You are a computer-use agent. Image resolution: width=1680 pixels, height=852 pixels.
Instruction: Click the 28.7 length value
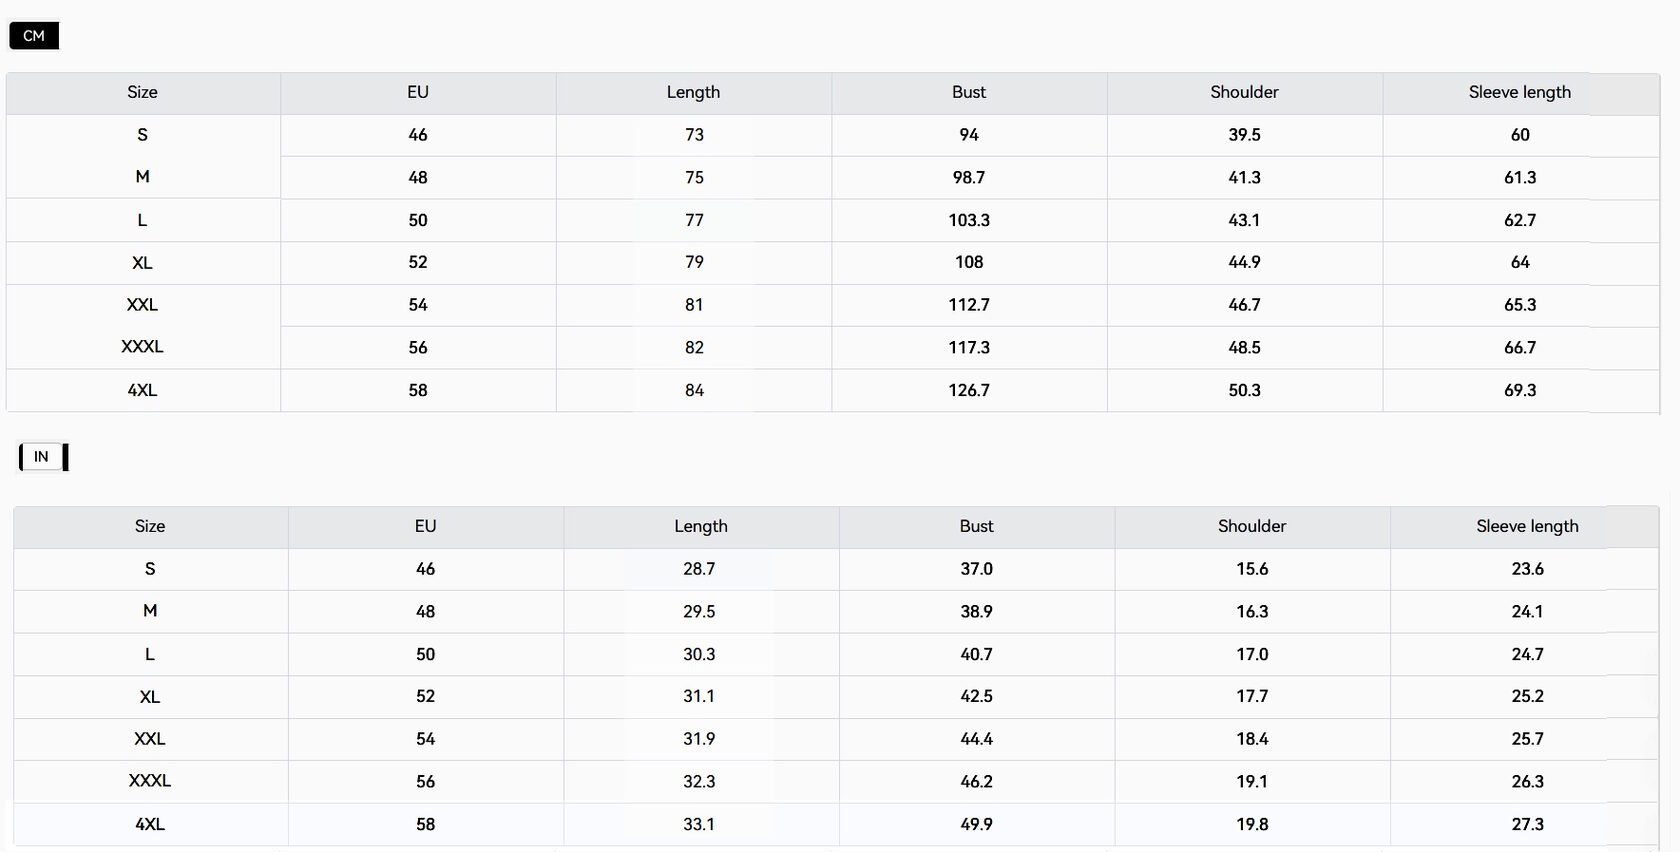(x=699, y=569)
